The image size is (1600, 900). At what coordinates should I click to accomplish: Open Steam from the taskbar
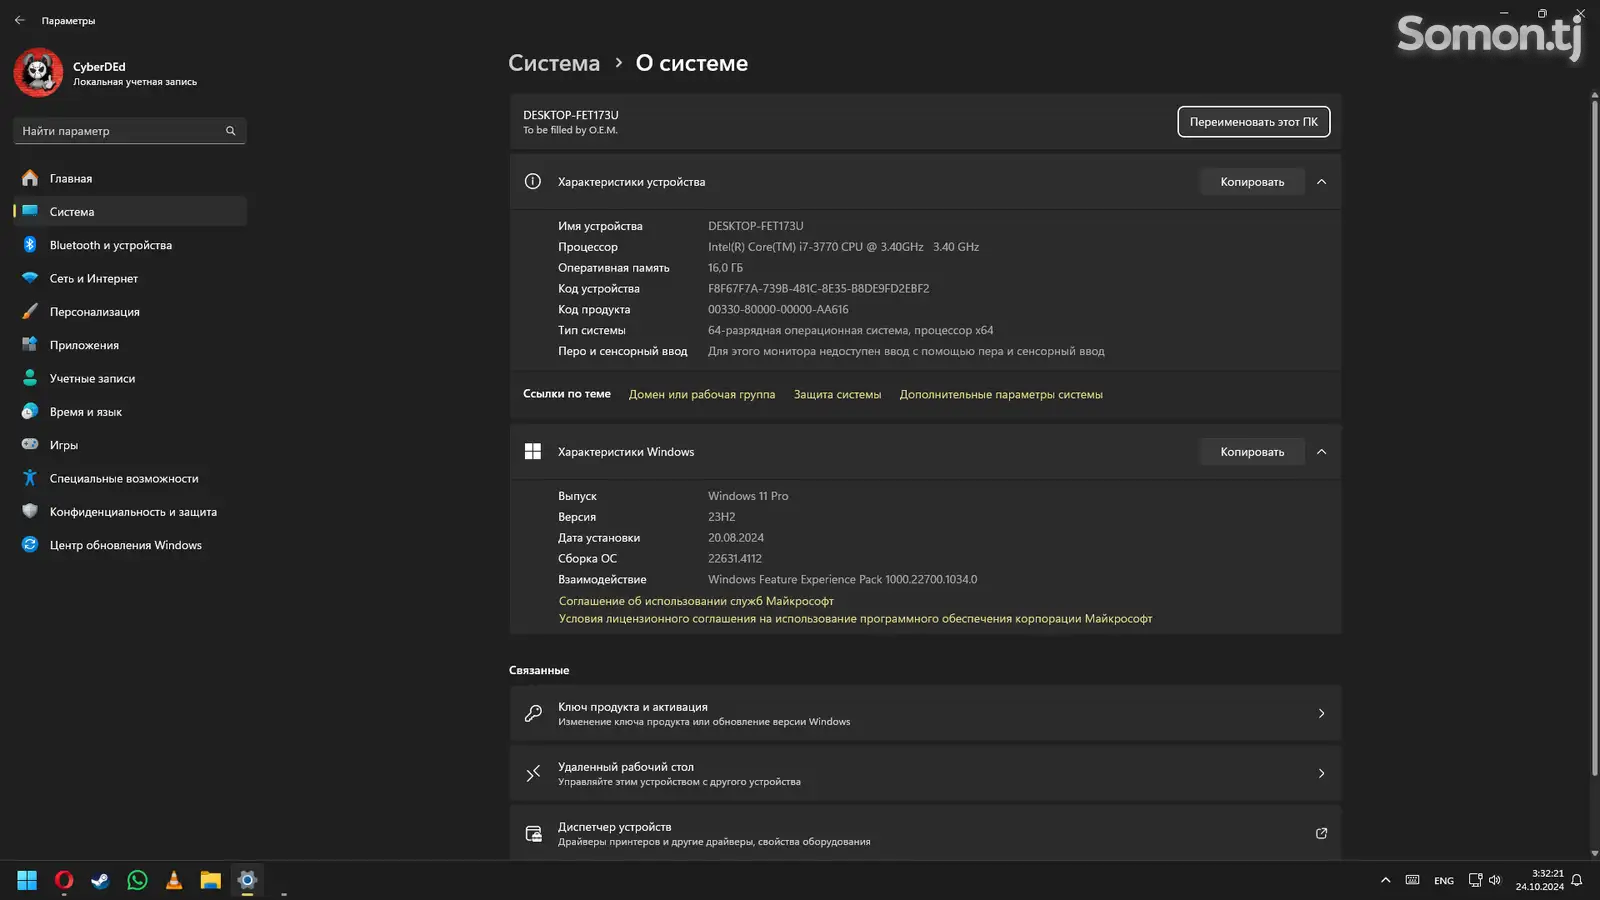coord(100,880)
